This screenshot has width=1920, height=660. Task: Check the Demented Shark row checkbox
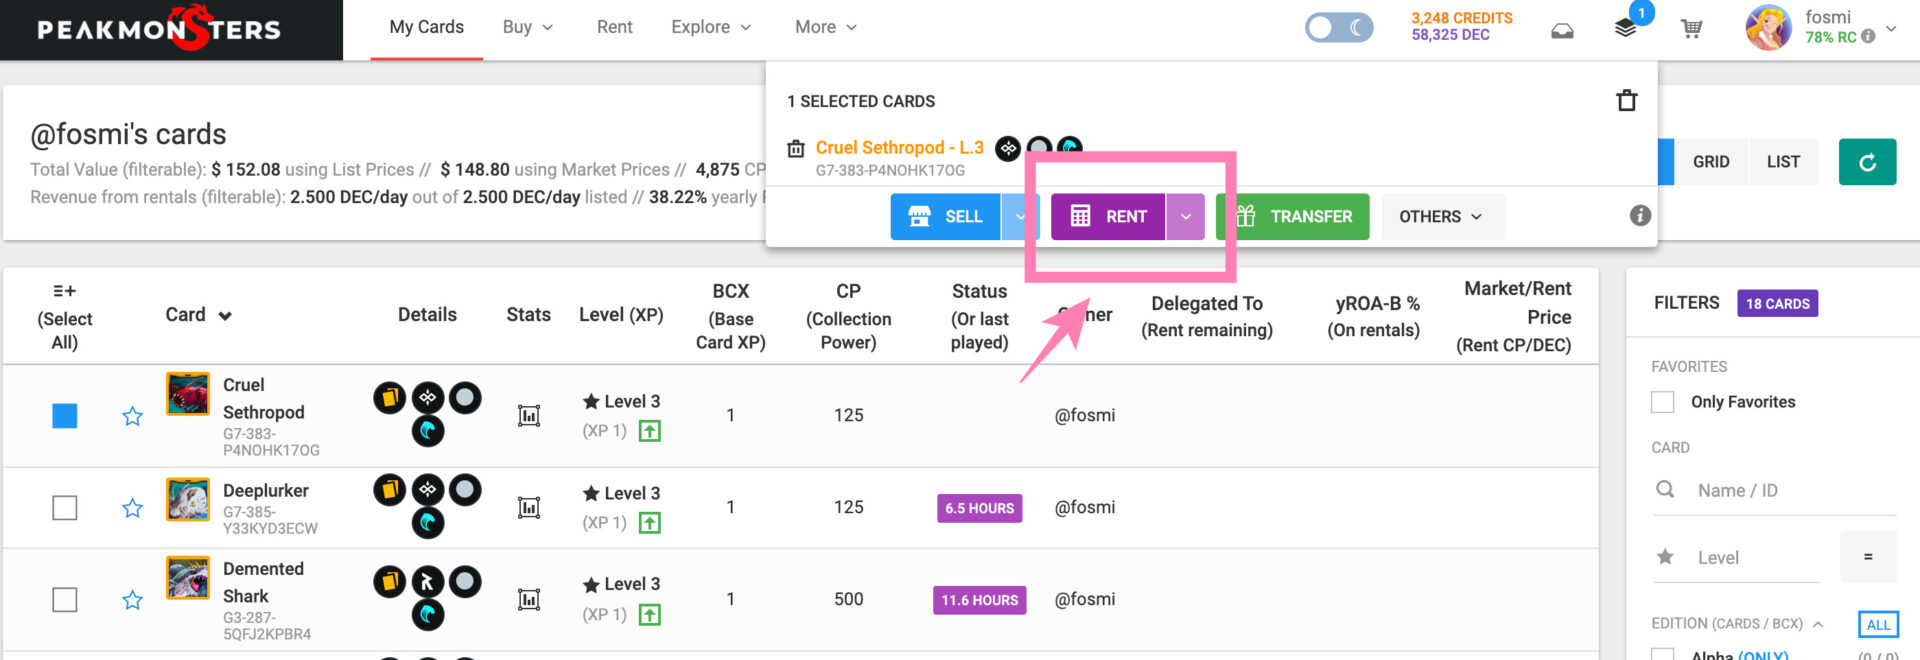65,600
